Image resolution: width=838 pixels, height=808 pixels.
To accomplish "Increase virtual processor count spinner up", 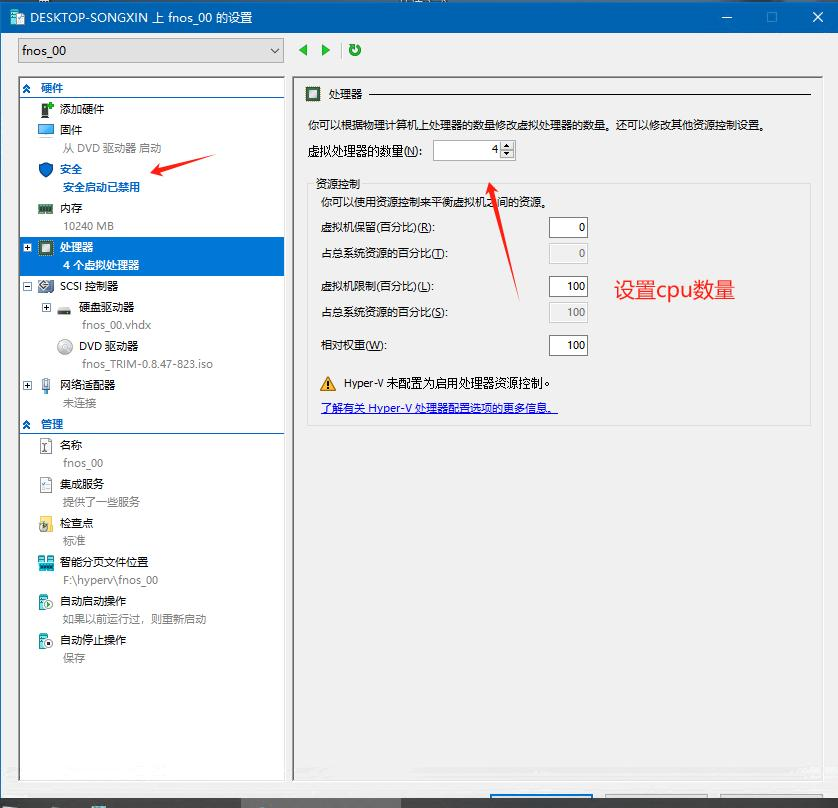I will coord(507,146).
